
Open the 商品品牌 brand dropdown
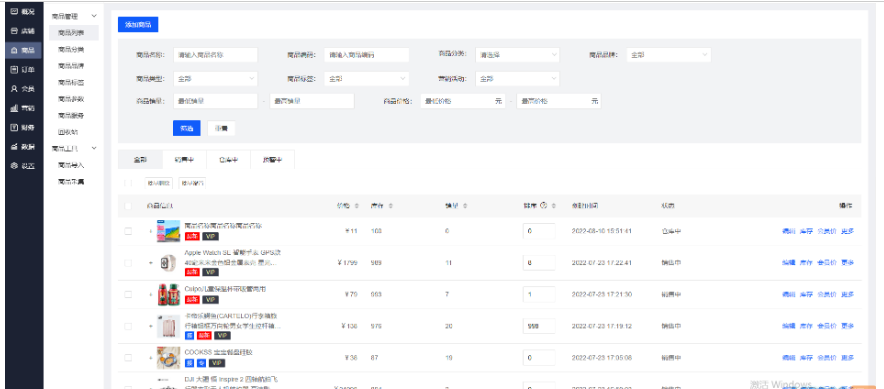pyautogui.click(x=669, y=55)
